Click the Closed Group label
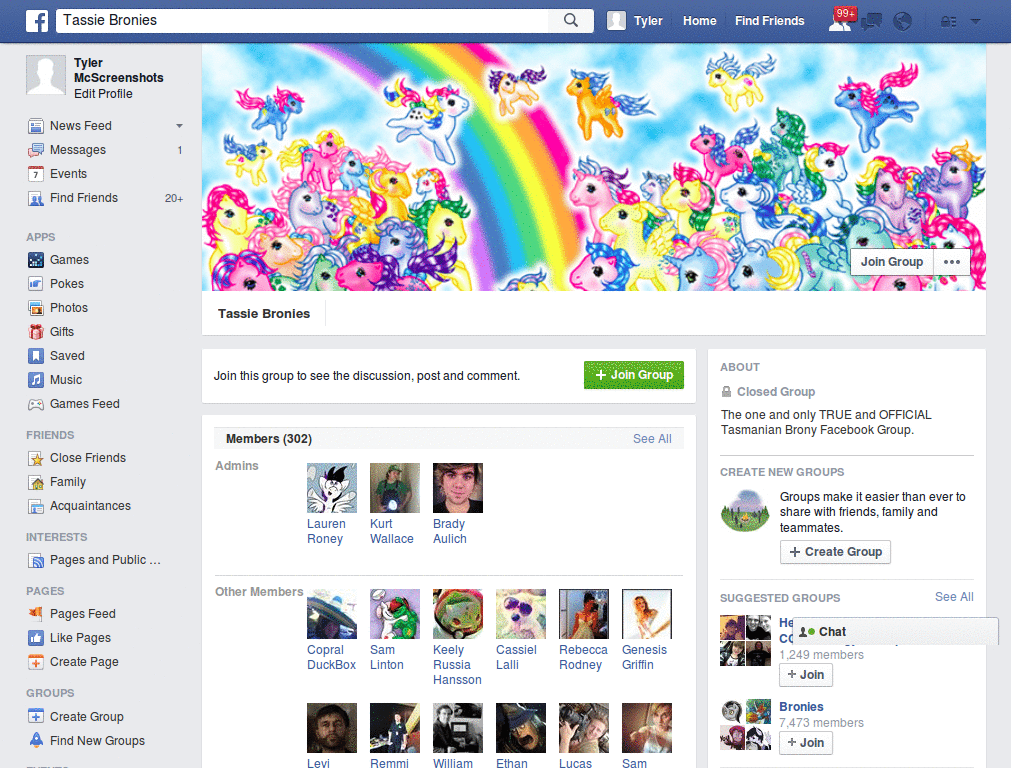Image resolution: width=1024 pixels, height=768 pixels. coord(776,392)
